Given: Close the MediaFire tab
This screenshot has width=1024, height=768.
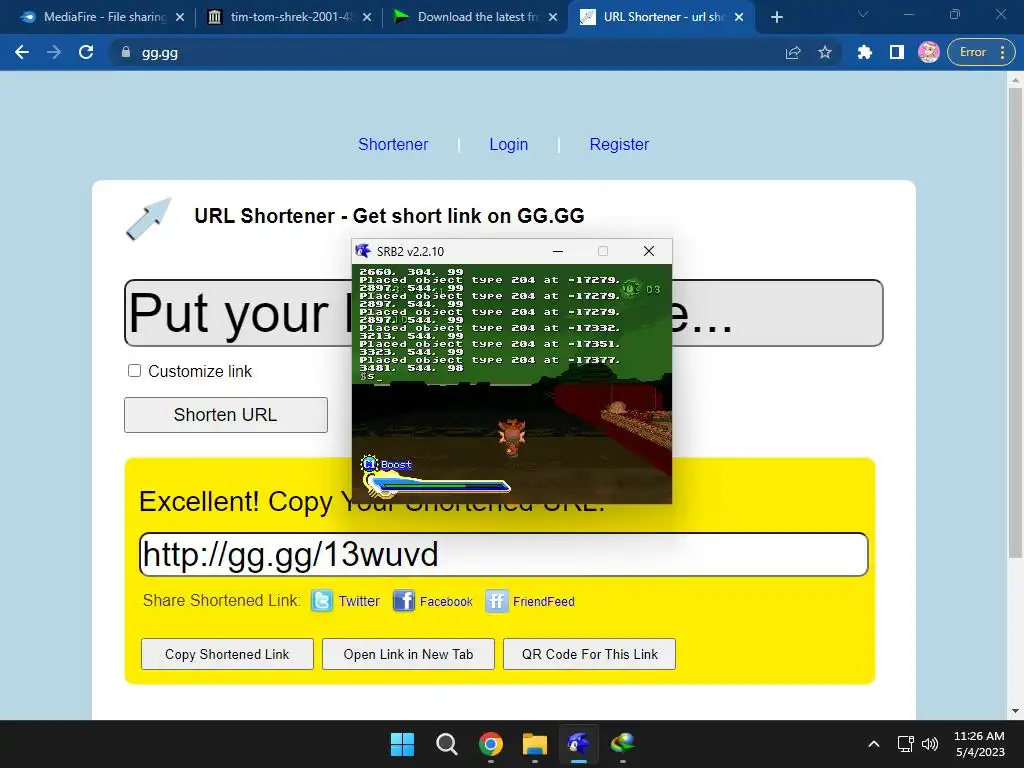Looking at the screenshot, I should coord(180,18).
